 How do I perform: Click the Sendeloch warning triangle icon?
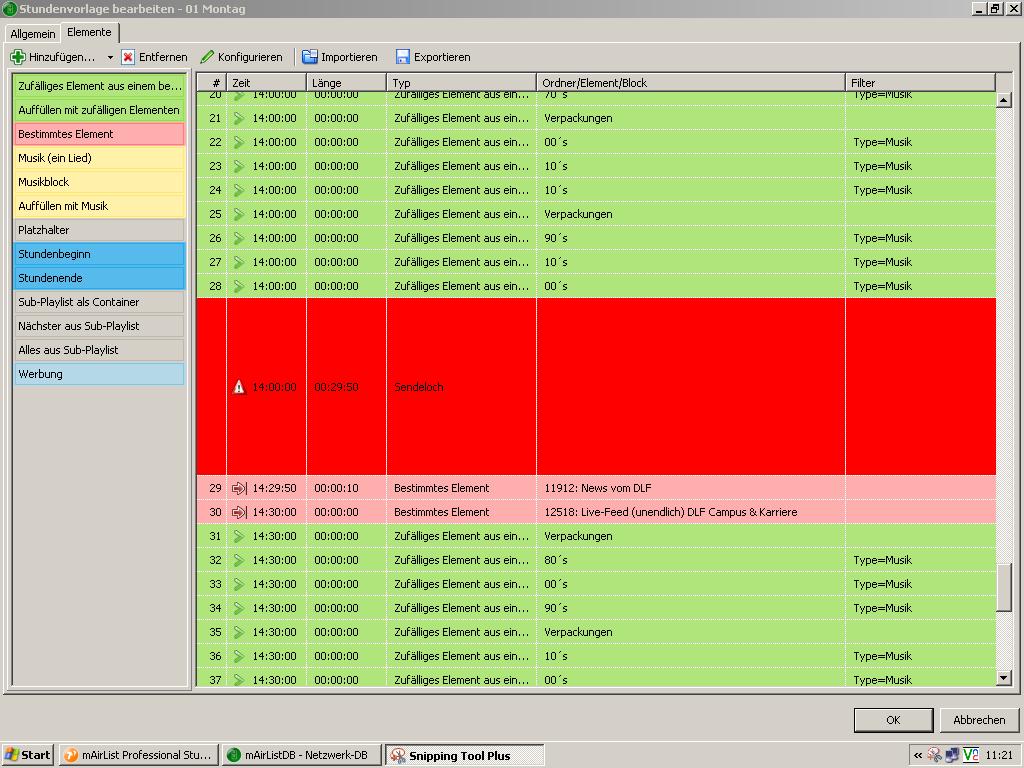click(x=239, y=387)
